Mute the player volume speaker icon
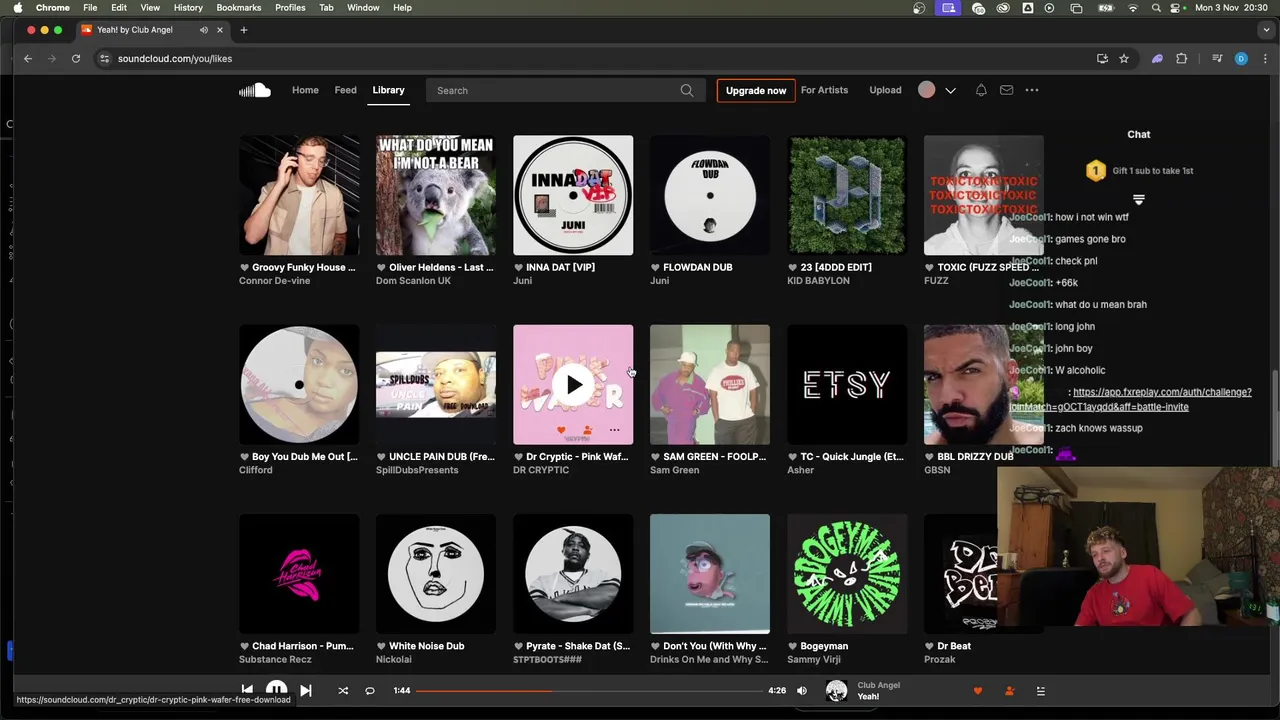This screenshot has width=1280, height=720. pos(801,690)
